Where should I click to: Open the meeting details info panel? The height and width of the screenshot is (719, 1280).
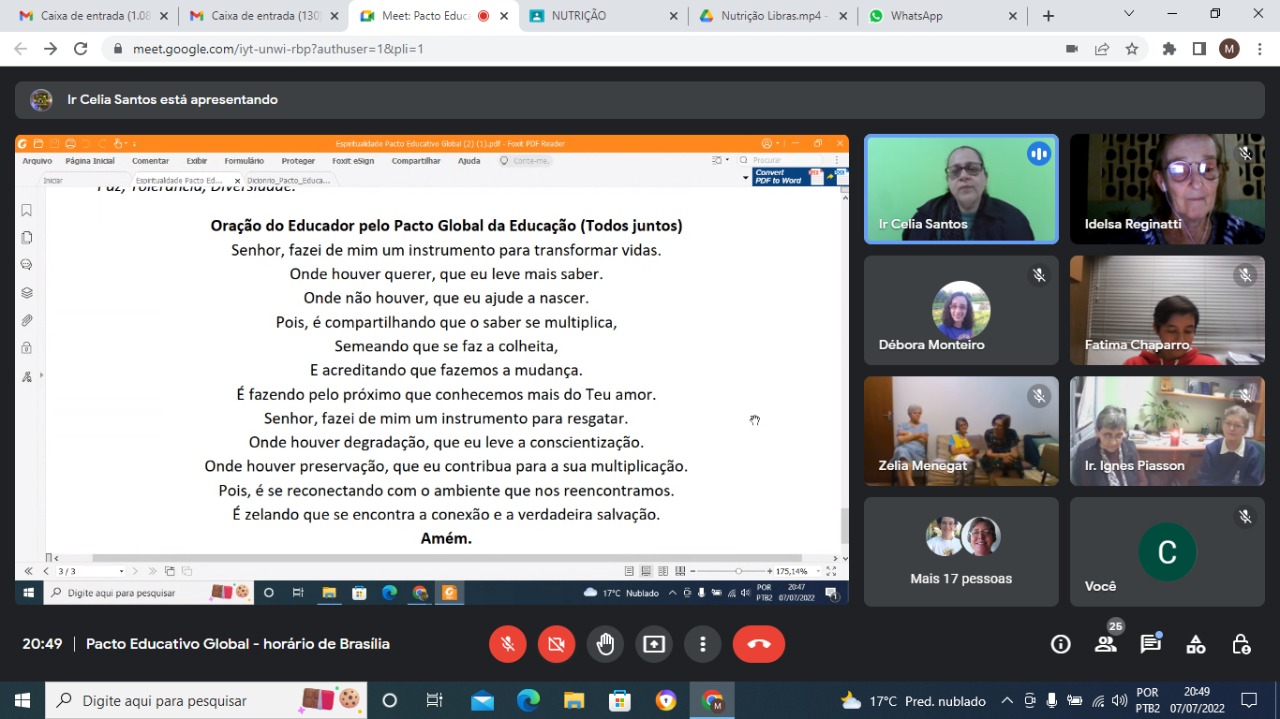point(1061,644)
